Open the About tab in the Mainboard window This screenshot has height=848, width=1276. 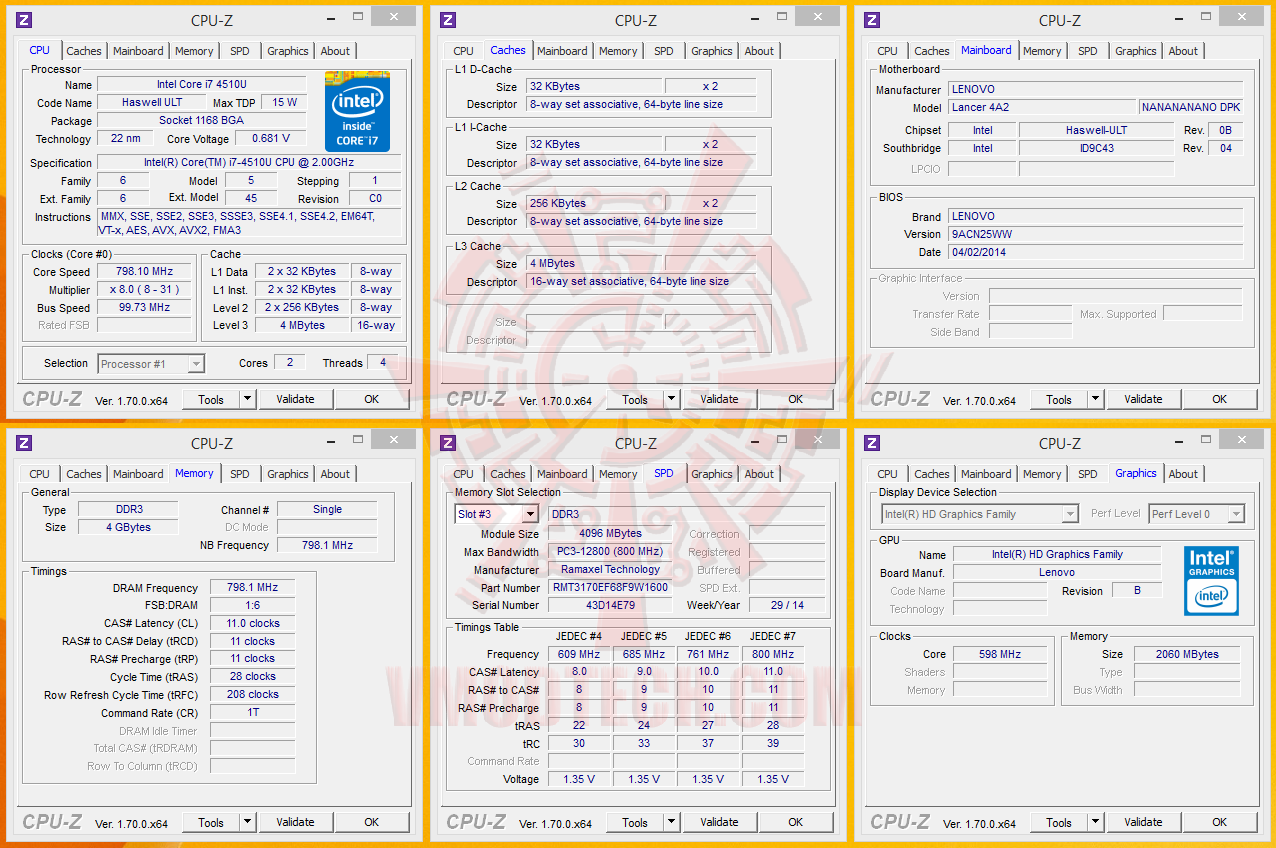coord(1183,51)
